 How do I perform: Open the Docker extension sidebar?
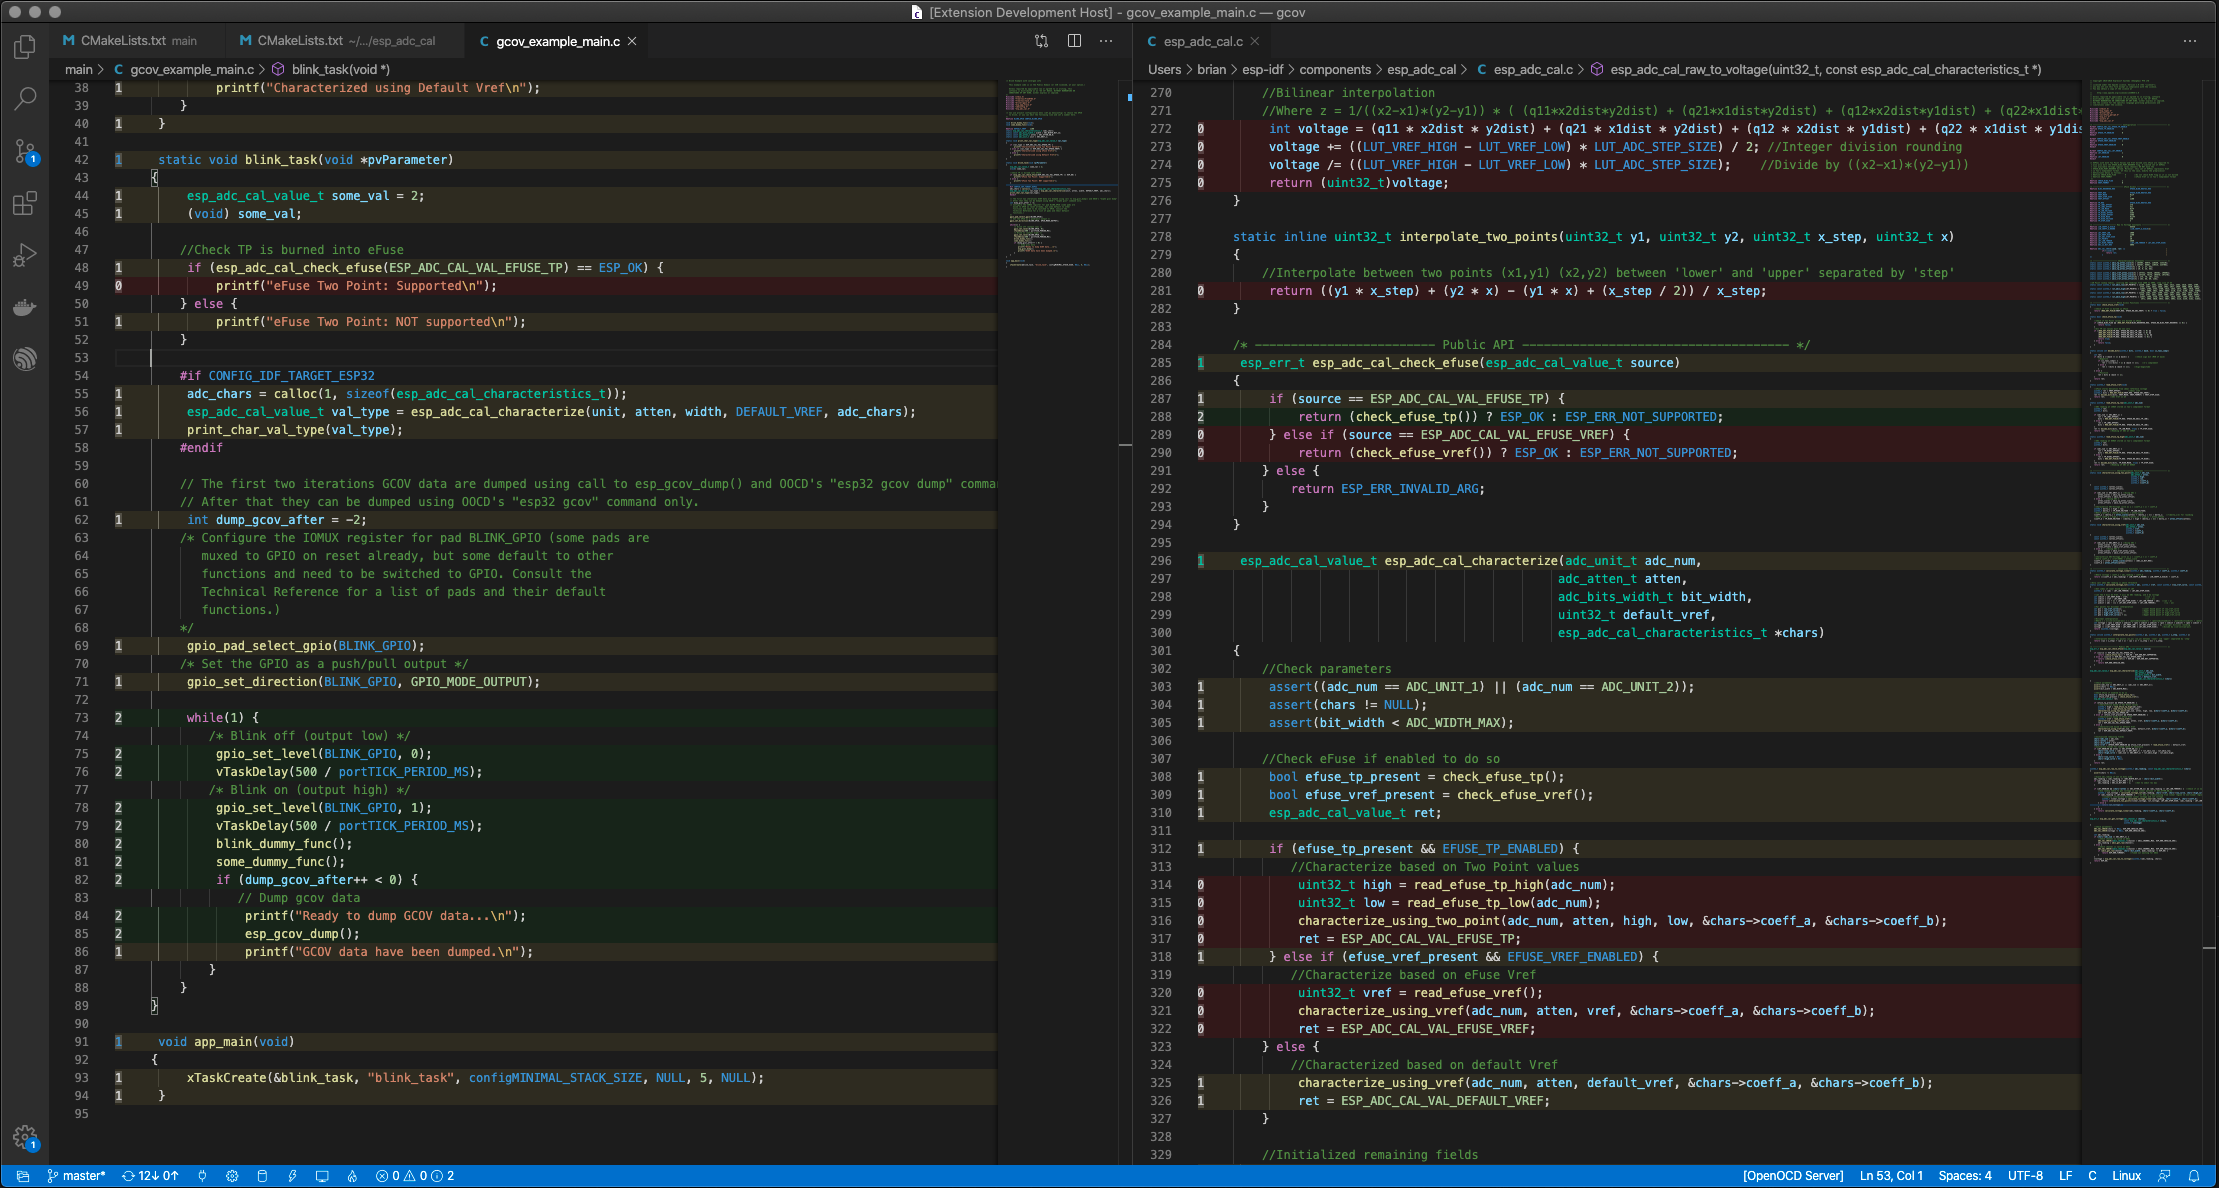(x=25, y=307)
